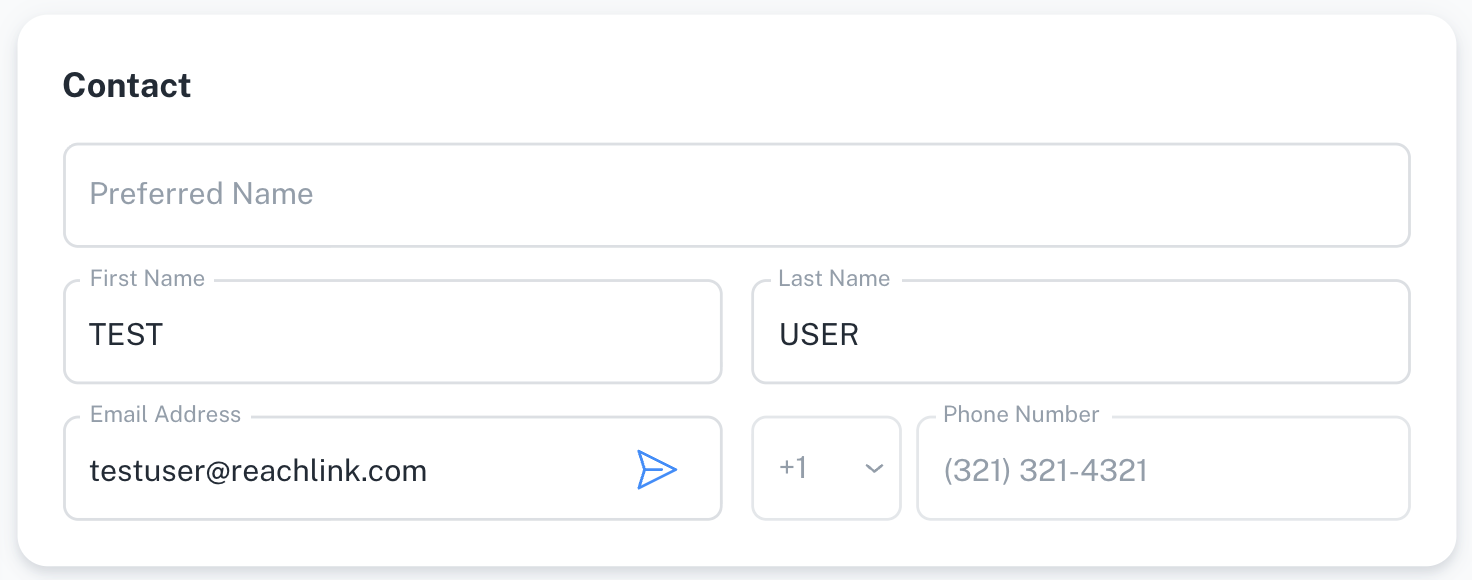1472x580 pixels.
Task: Click the First Name floating label
Action: click(147, 279)
